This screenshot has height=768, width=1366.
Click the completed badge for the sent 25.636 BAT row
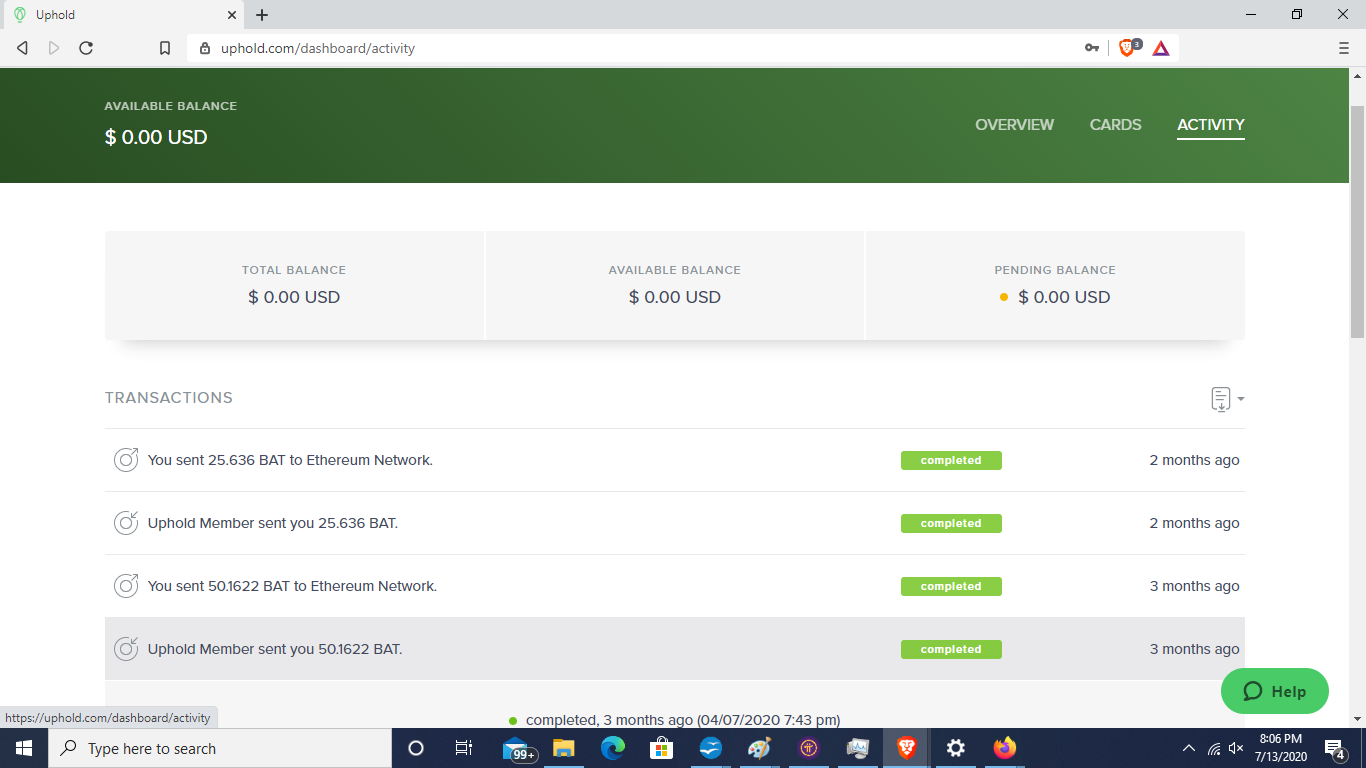click(x=951, y=460)
